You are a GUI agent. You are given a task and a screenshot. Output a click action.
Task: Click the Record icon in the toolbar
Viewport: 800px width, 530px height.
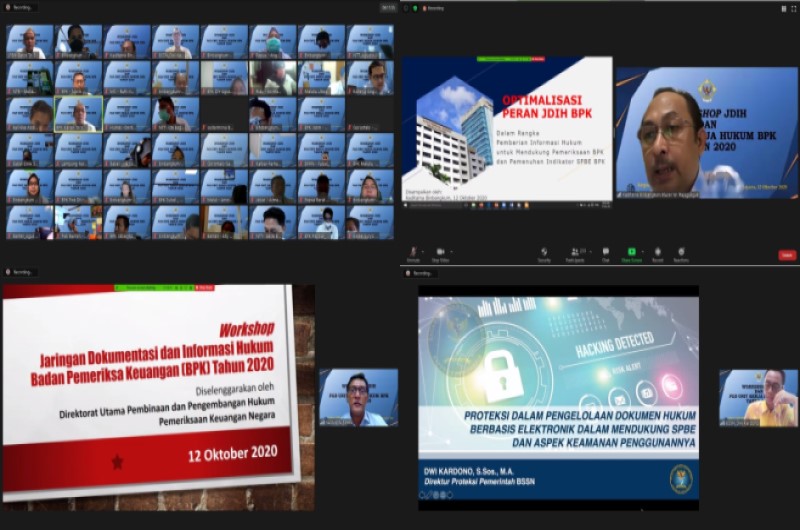tap(658, 254)
